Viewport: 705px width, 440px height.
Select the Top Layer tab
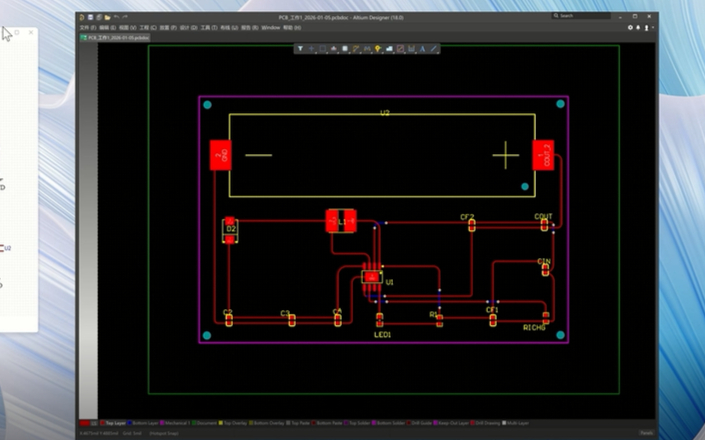click(113, 423)
